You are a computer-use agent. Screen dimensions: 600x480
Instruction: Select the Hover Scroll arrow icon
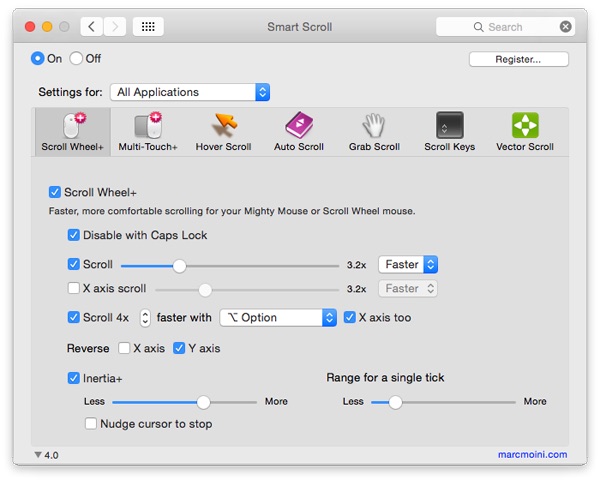[x=224, y=125]
